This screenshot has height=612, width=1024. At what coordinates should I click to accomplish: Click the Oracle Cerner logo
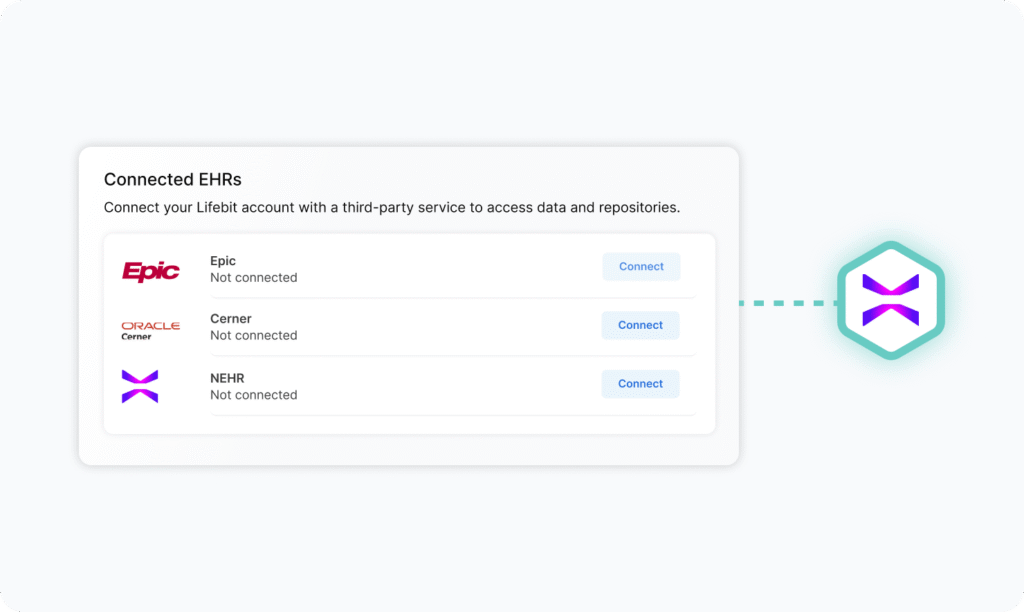tap(150, 330)
